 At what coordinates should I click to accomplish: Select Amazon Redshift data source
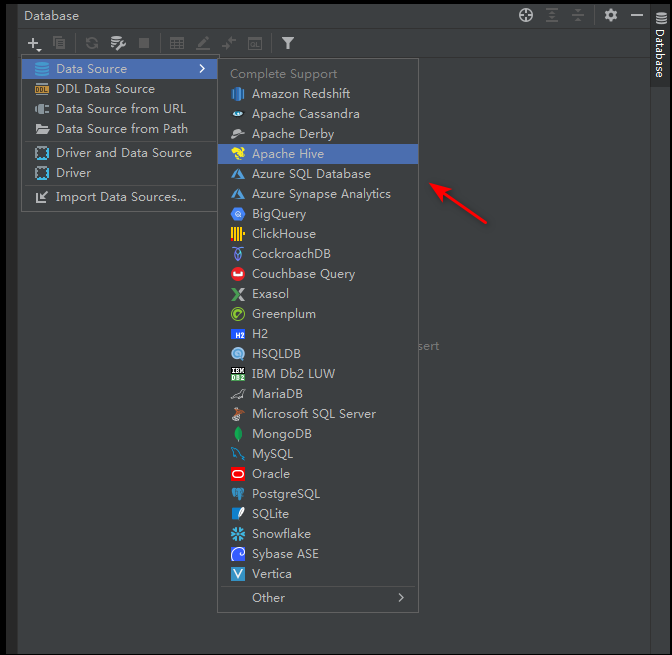pyautogui.click(x=318, y=94)
